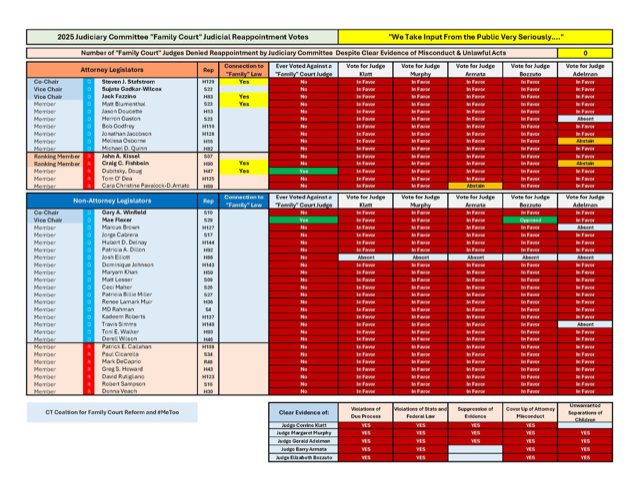Click the 'Dubitsky, Doug' name cell
Image resolution: width=640 pixels, height=494 pixels.
click(x=122, y=171)
